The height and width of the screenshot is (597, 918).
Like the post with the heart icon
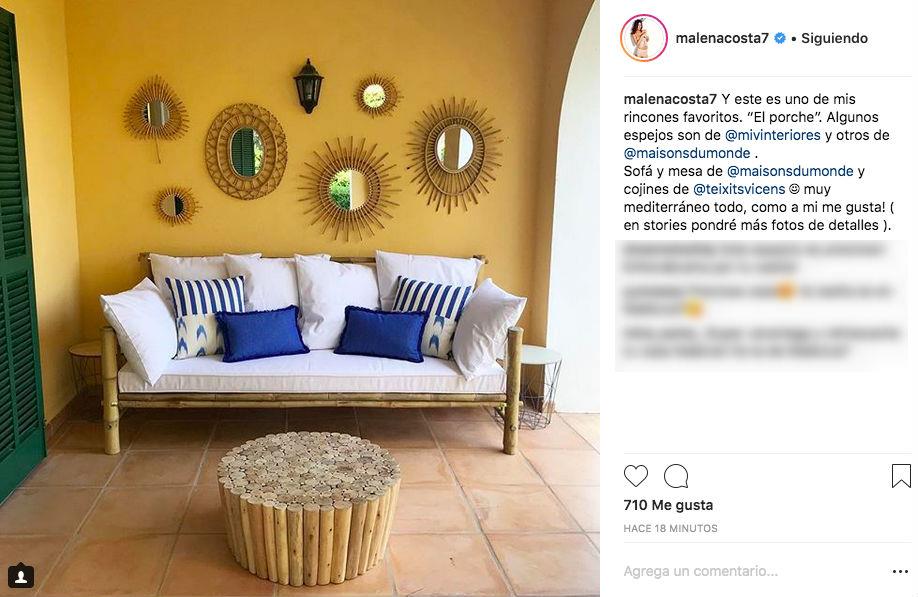click(x=636, y=476)
